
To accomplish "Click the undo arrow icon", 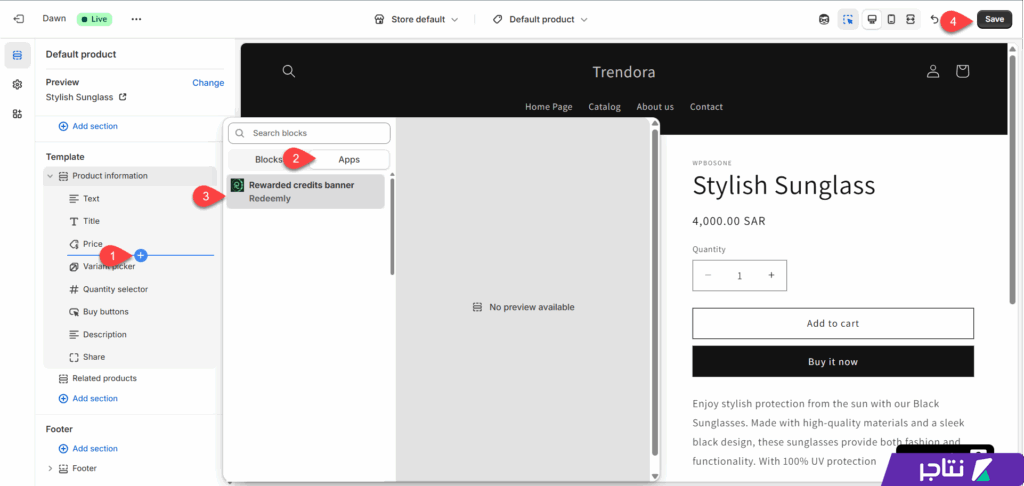I will pyautogui.click(x=934, y=19).
